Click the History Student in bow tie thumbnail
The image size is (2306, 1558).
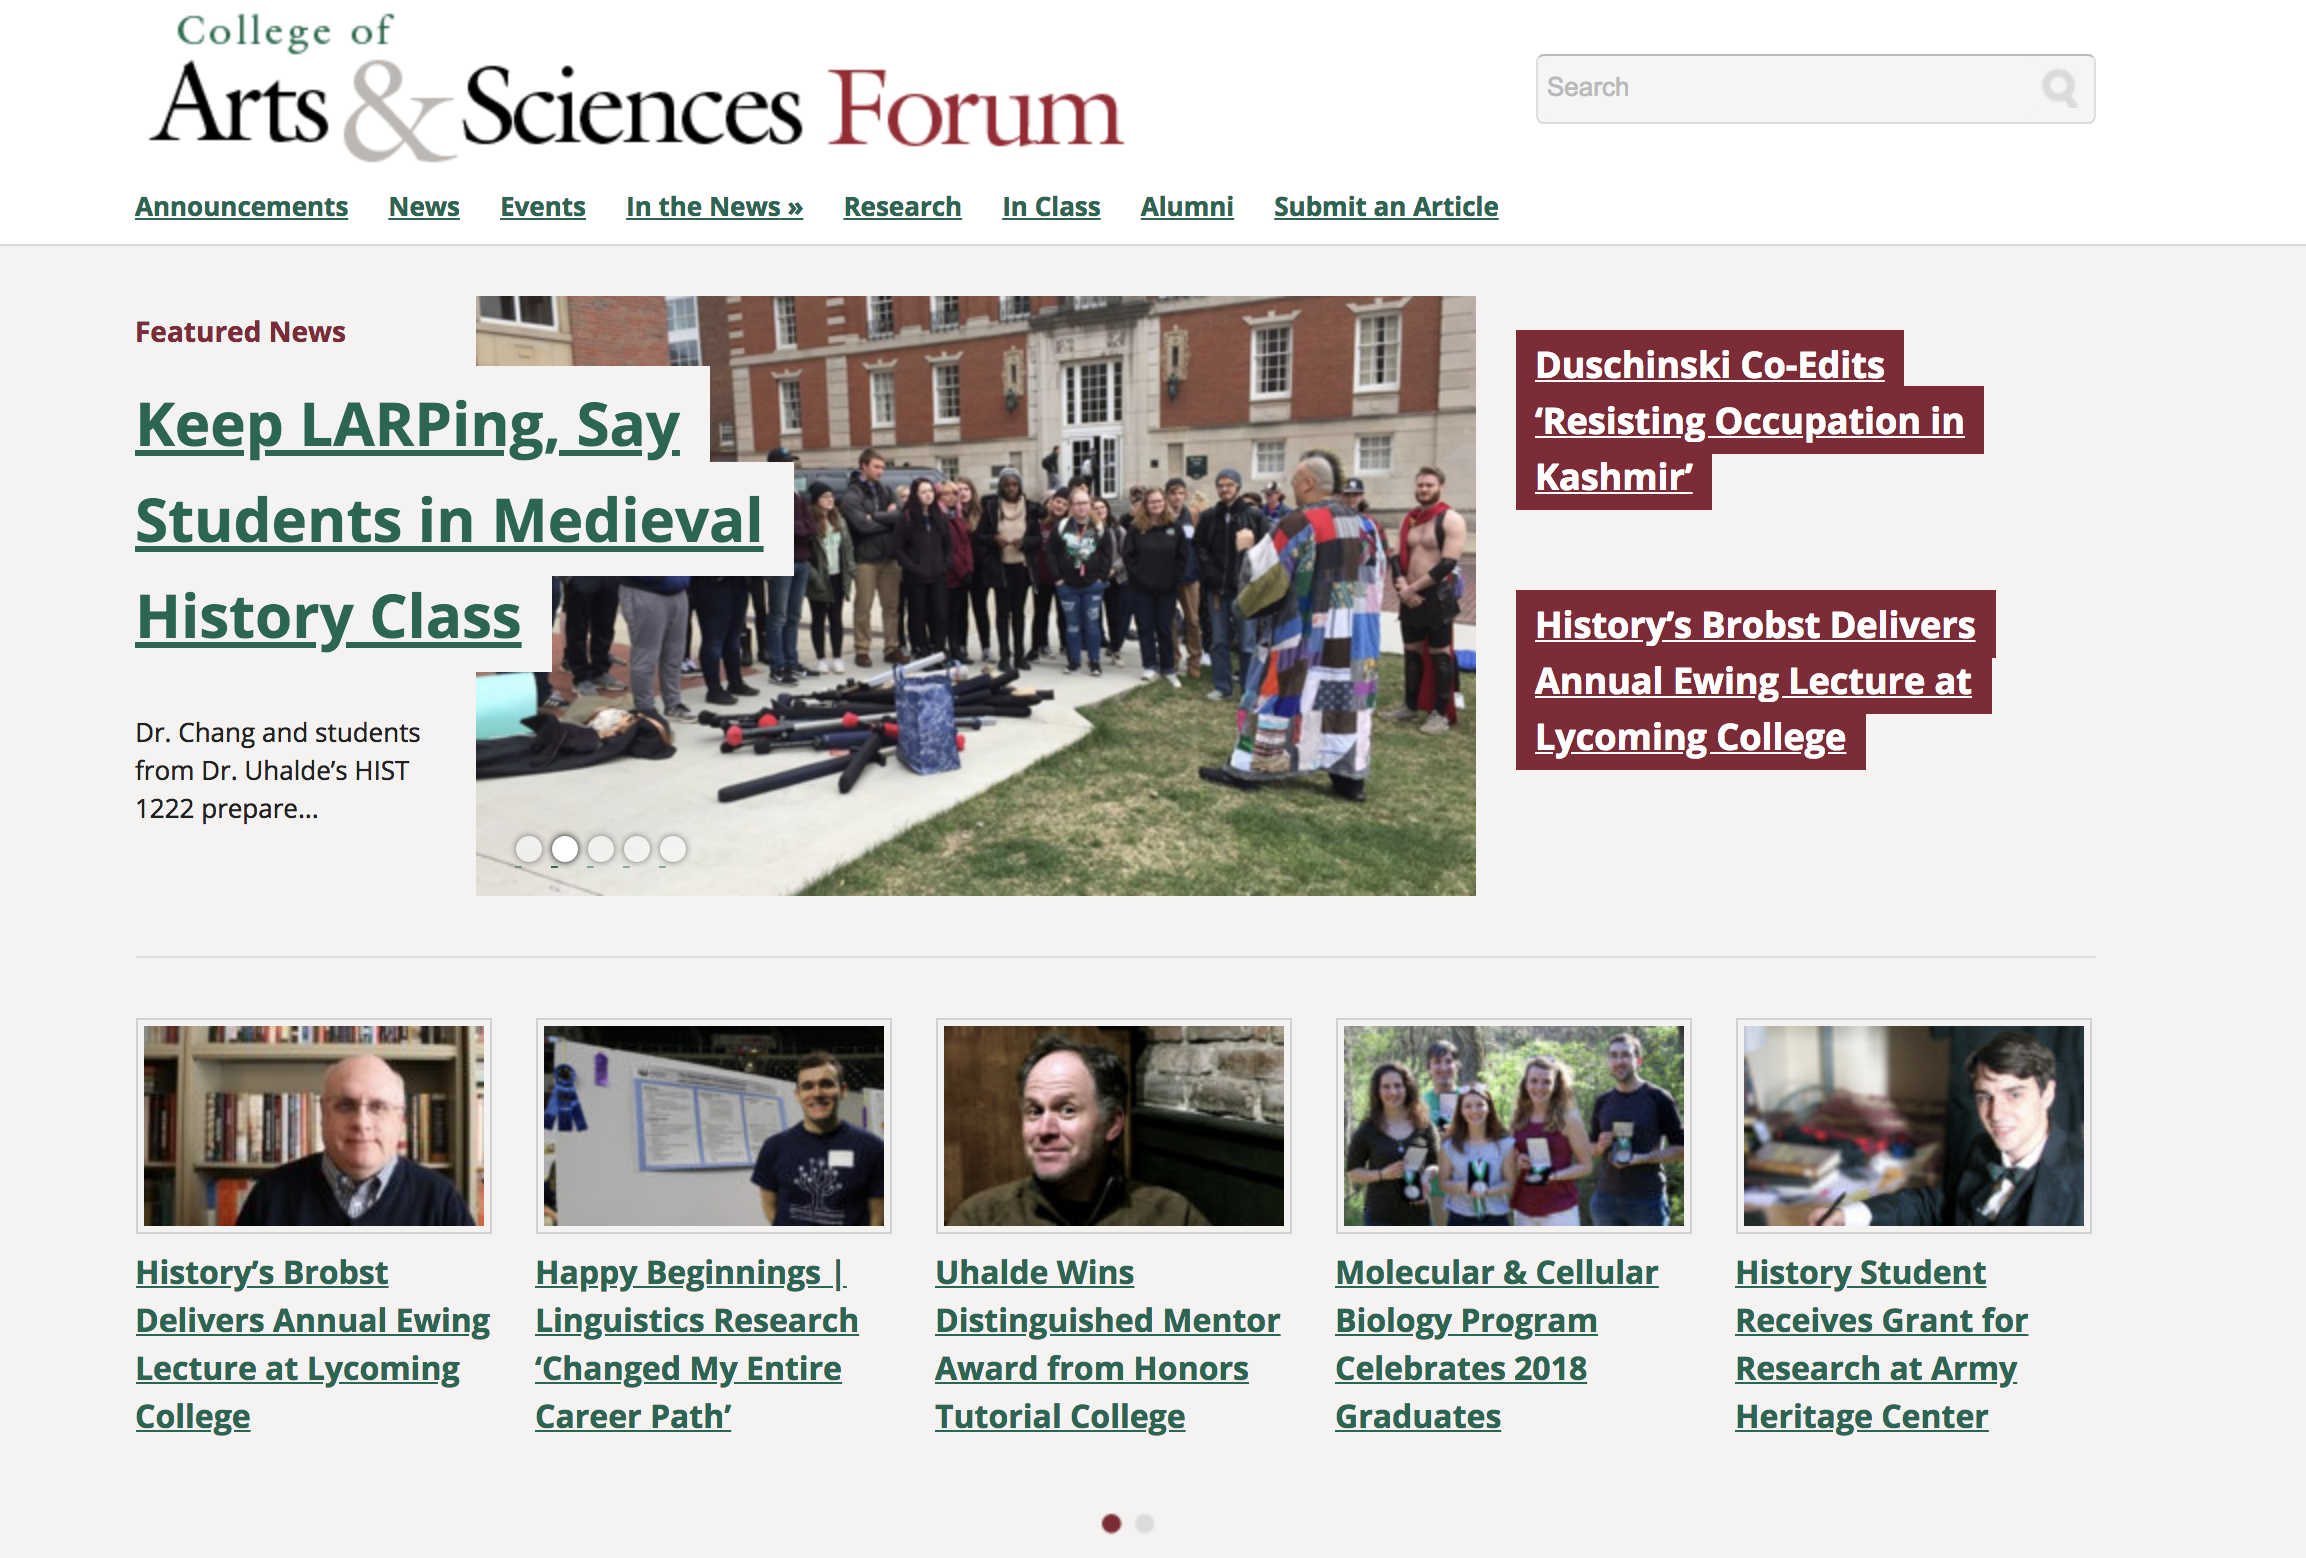[x=1914, y=1126]
